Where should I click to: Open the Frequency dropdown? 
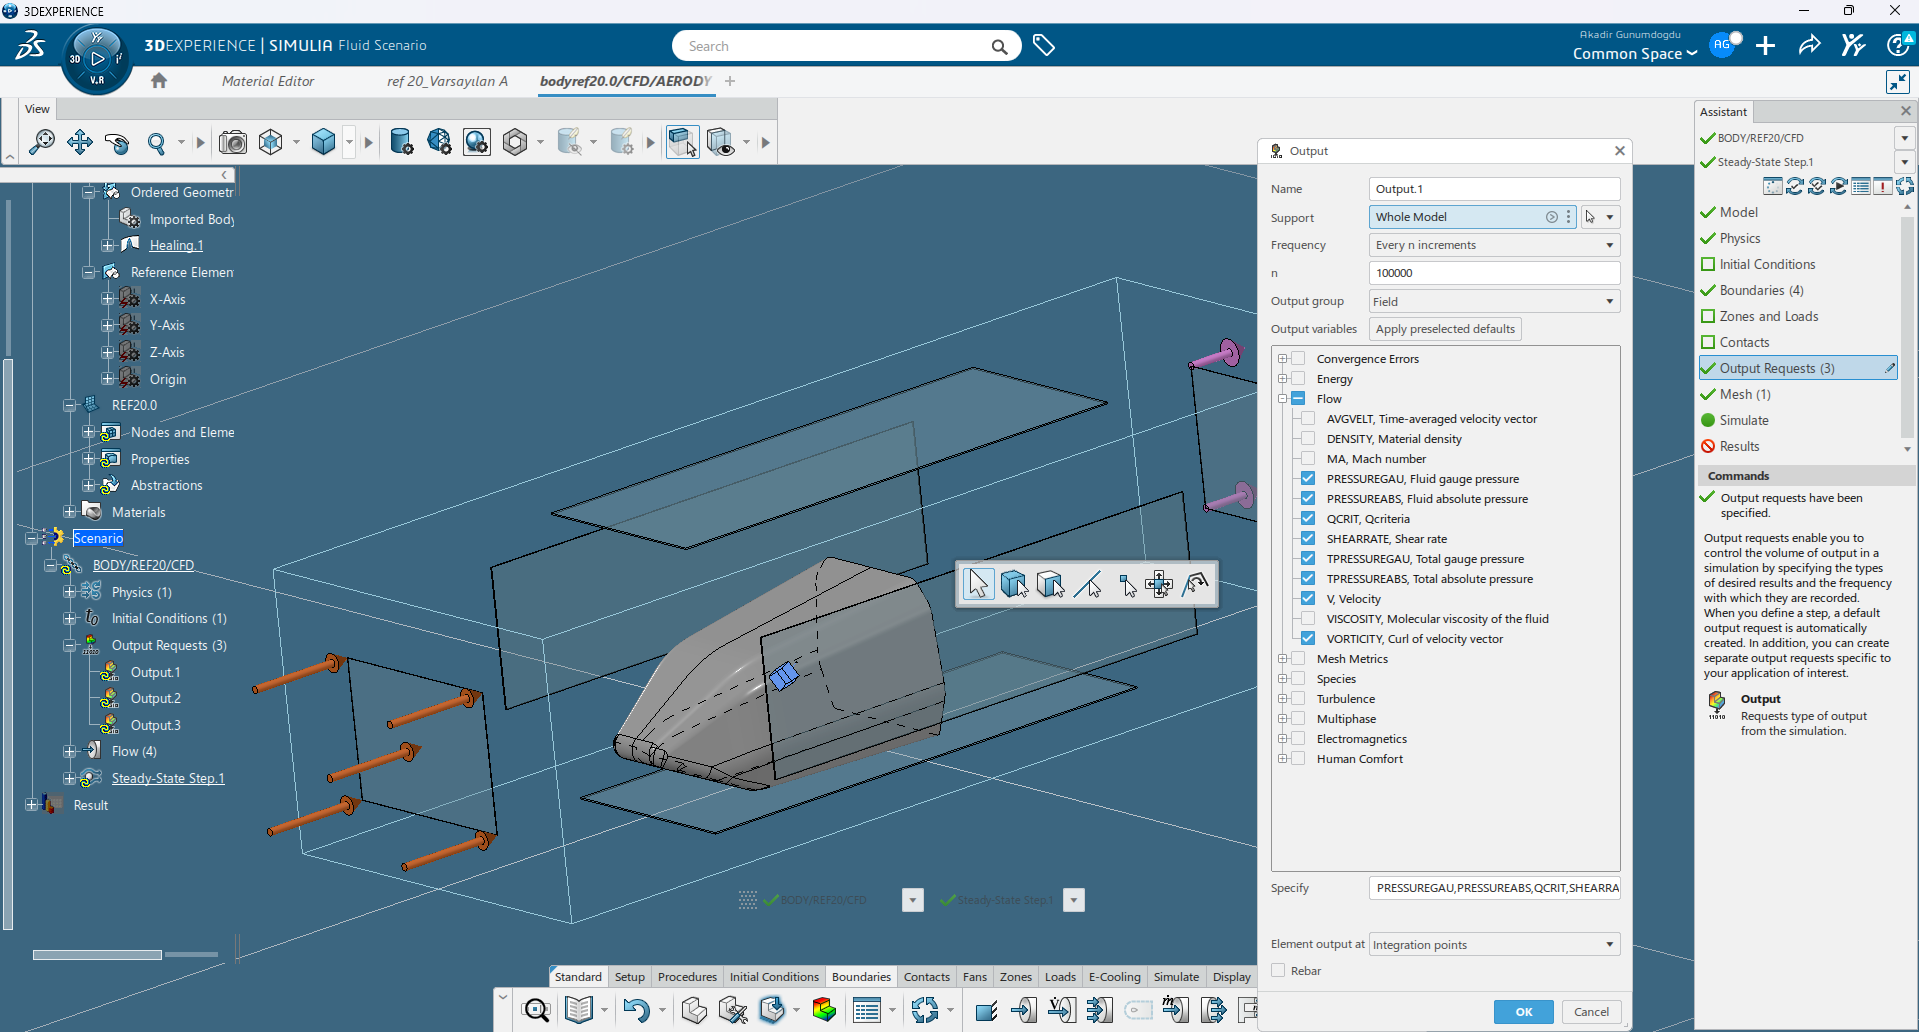[x=1494, y=245]
